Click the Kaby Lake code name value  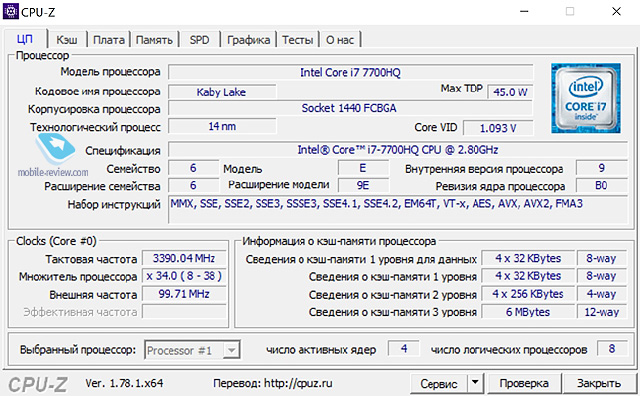[x=222, y=92]
